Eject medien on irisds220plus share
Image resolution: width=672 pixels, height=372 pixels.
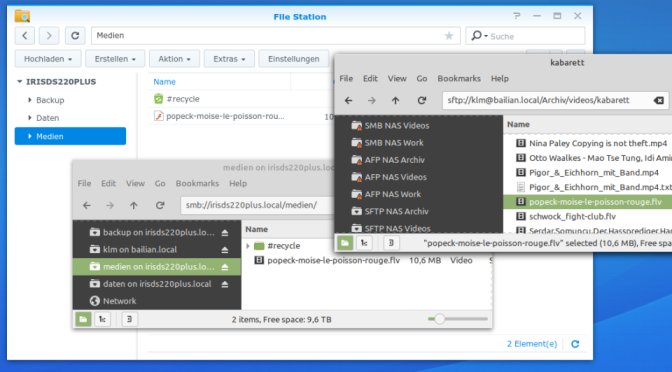tap(225, 267)
